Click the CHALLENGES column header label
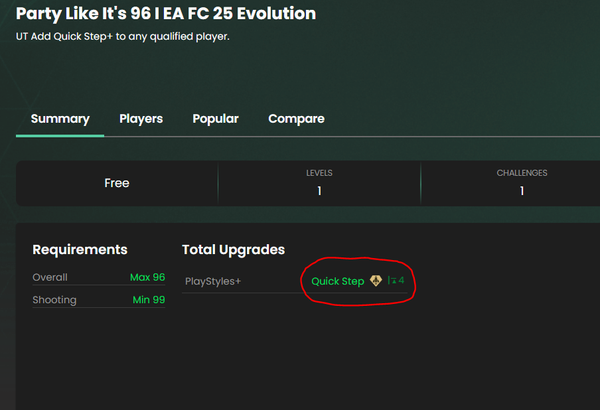 click(x=522, y=173)
